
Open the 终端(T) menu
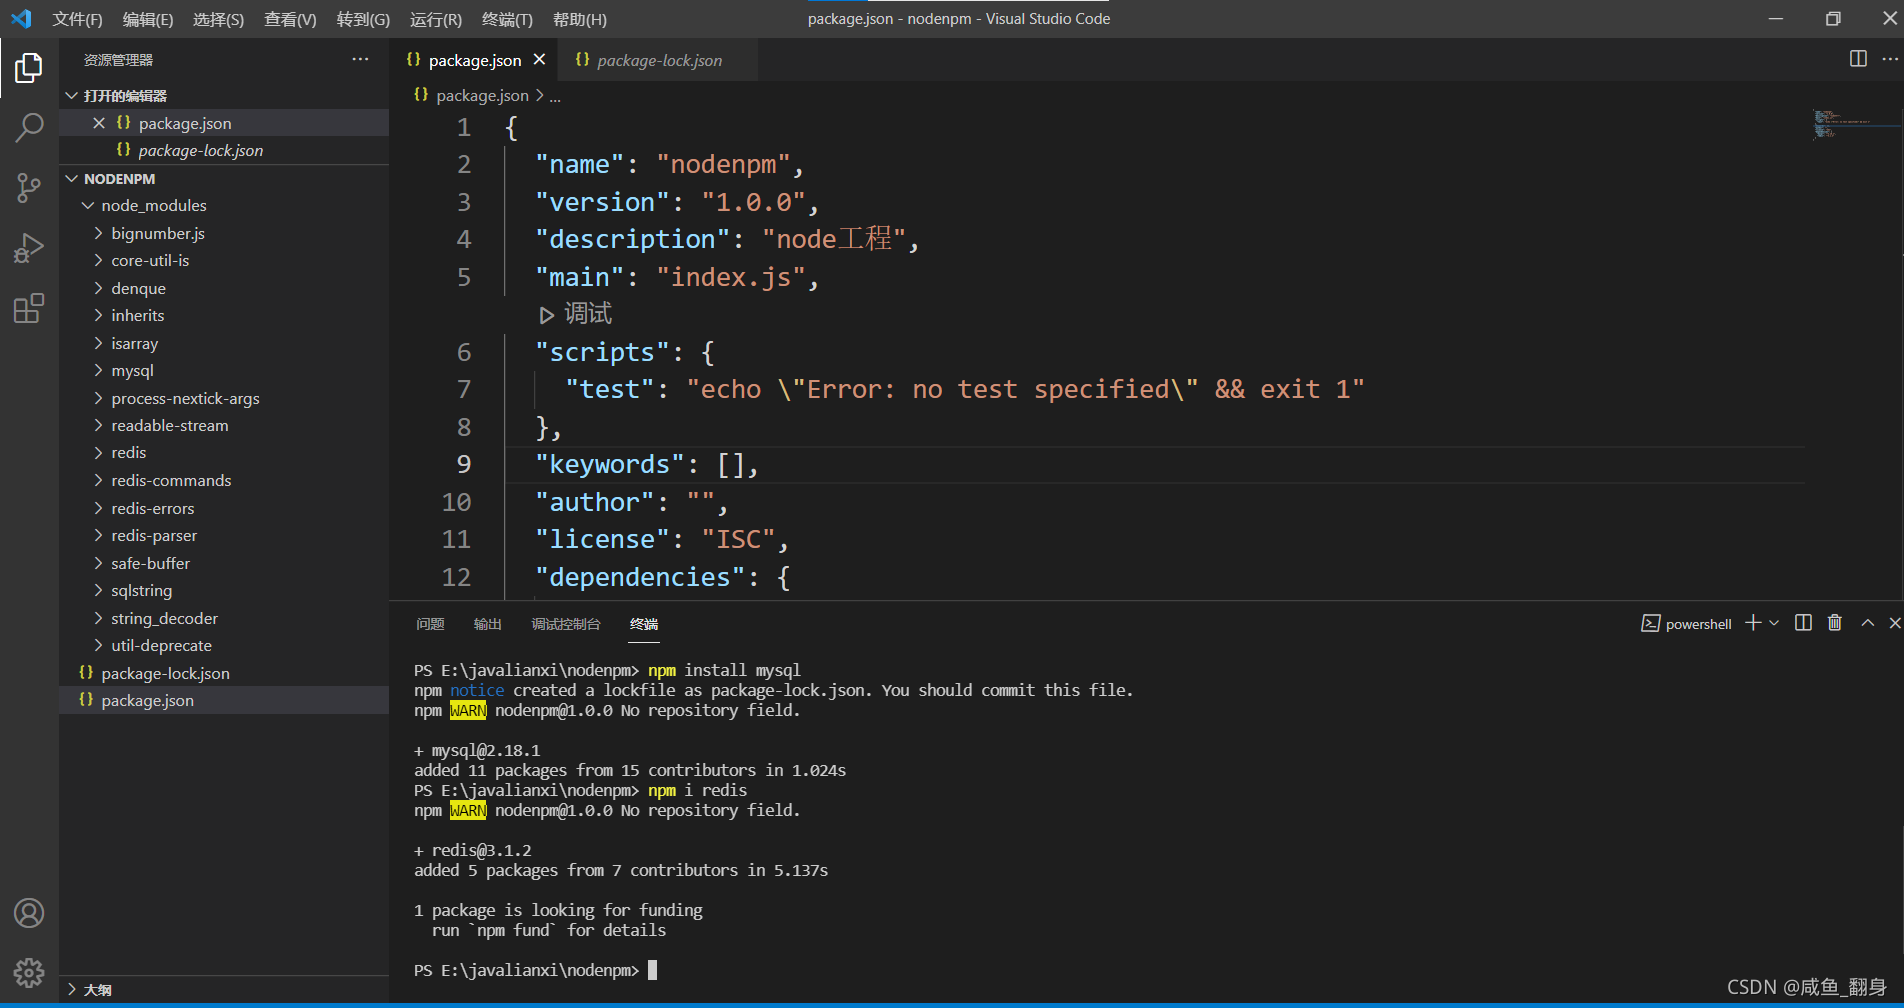click(507, 19)
